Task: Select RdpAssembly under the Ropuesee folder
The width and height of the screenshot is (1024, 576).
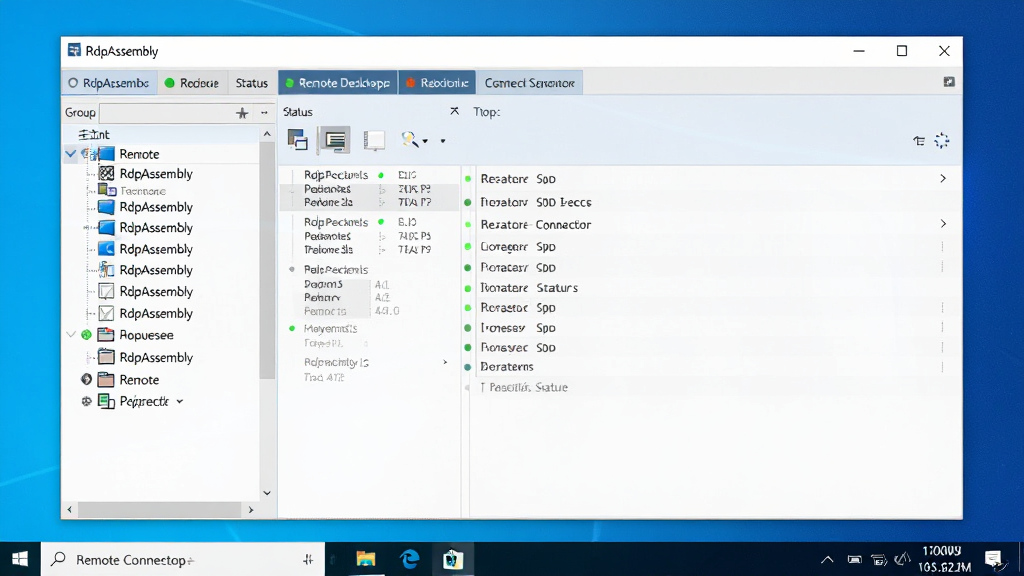Action: pos(156,358)
